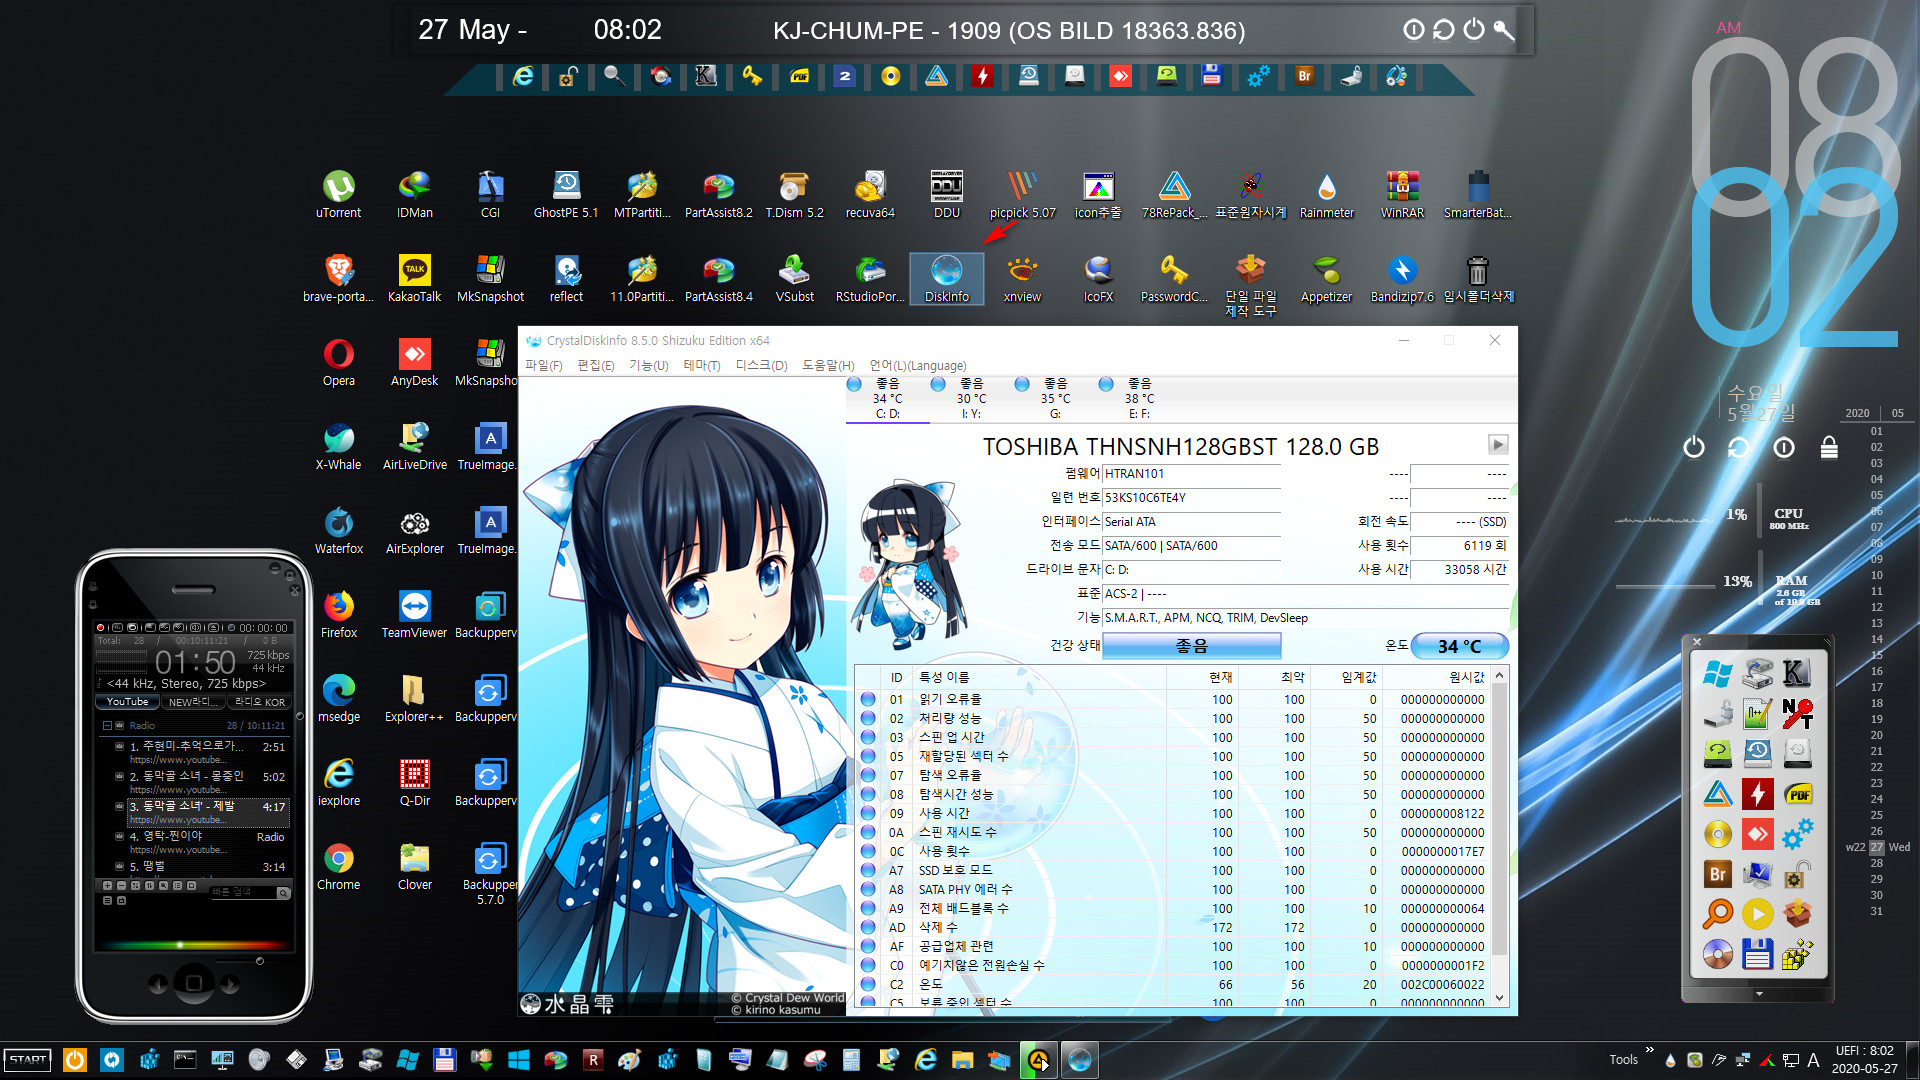
Task: Open the Rainmeter desktop shortcut
Action: click(x=1326, y=194)
